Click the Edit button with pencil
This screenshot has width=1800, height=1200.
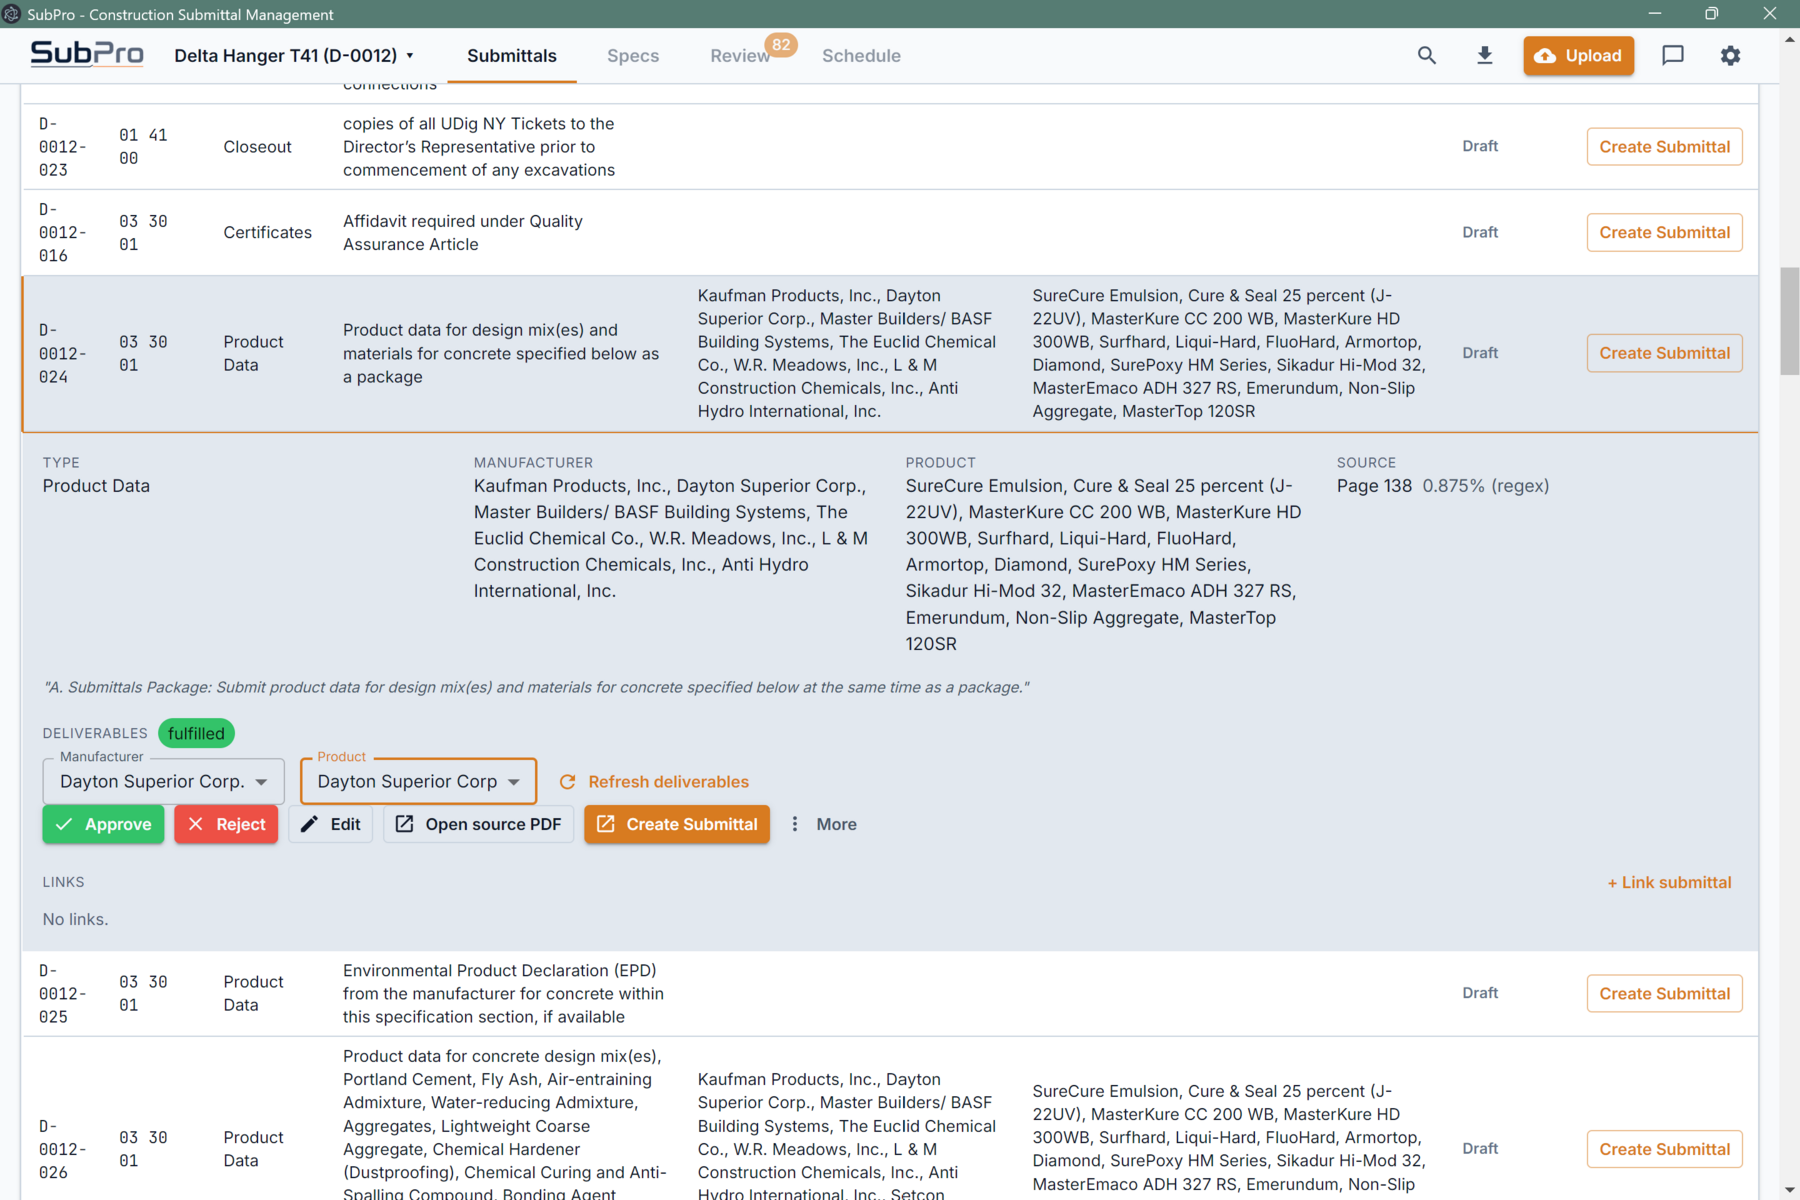(x=331, y=824)
